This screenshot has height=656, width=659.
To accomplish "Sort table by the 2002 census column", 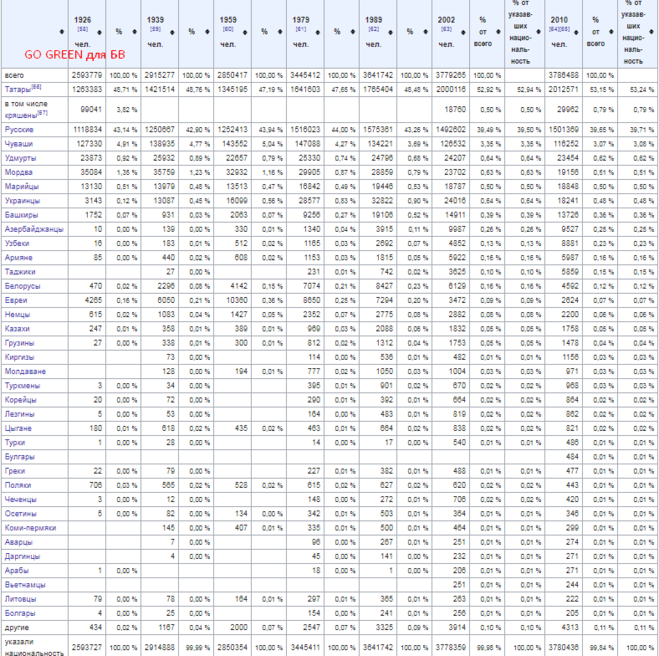I will (461, 31).
